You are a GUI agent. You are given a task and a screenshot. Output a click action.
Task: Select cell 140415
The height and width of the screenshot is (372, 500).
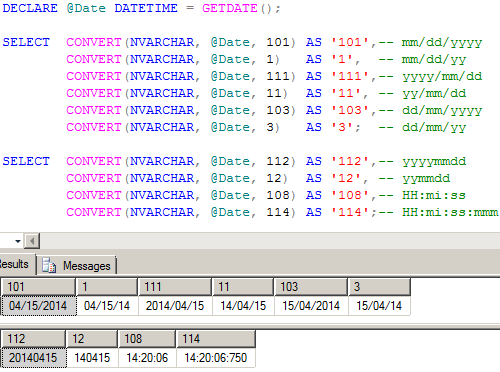point(92,358)
